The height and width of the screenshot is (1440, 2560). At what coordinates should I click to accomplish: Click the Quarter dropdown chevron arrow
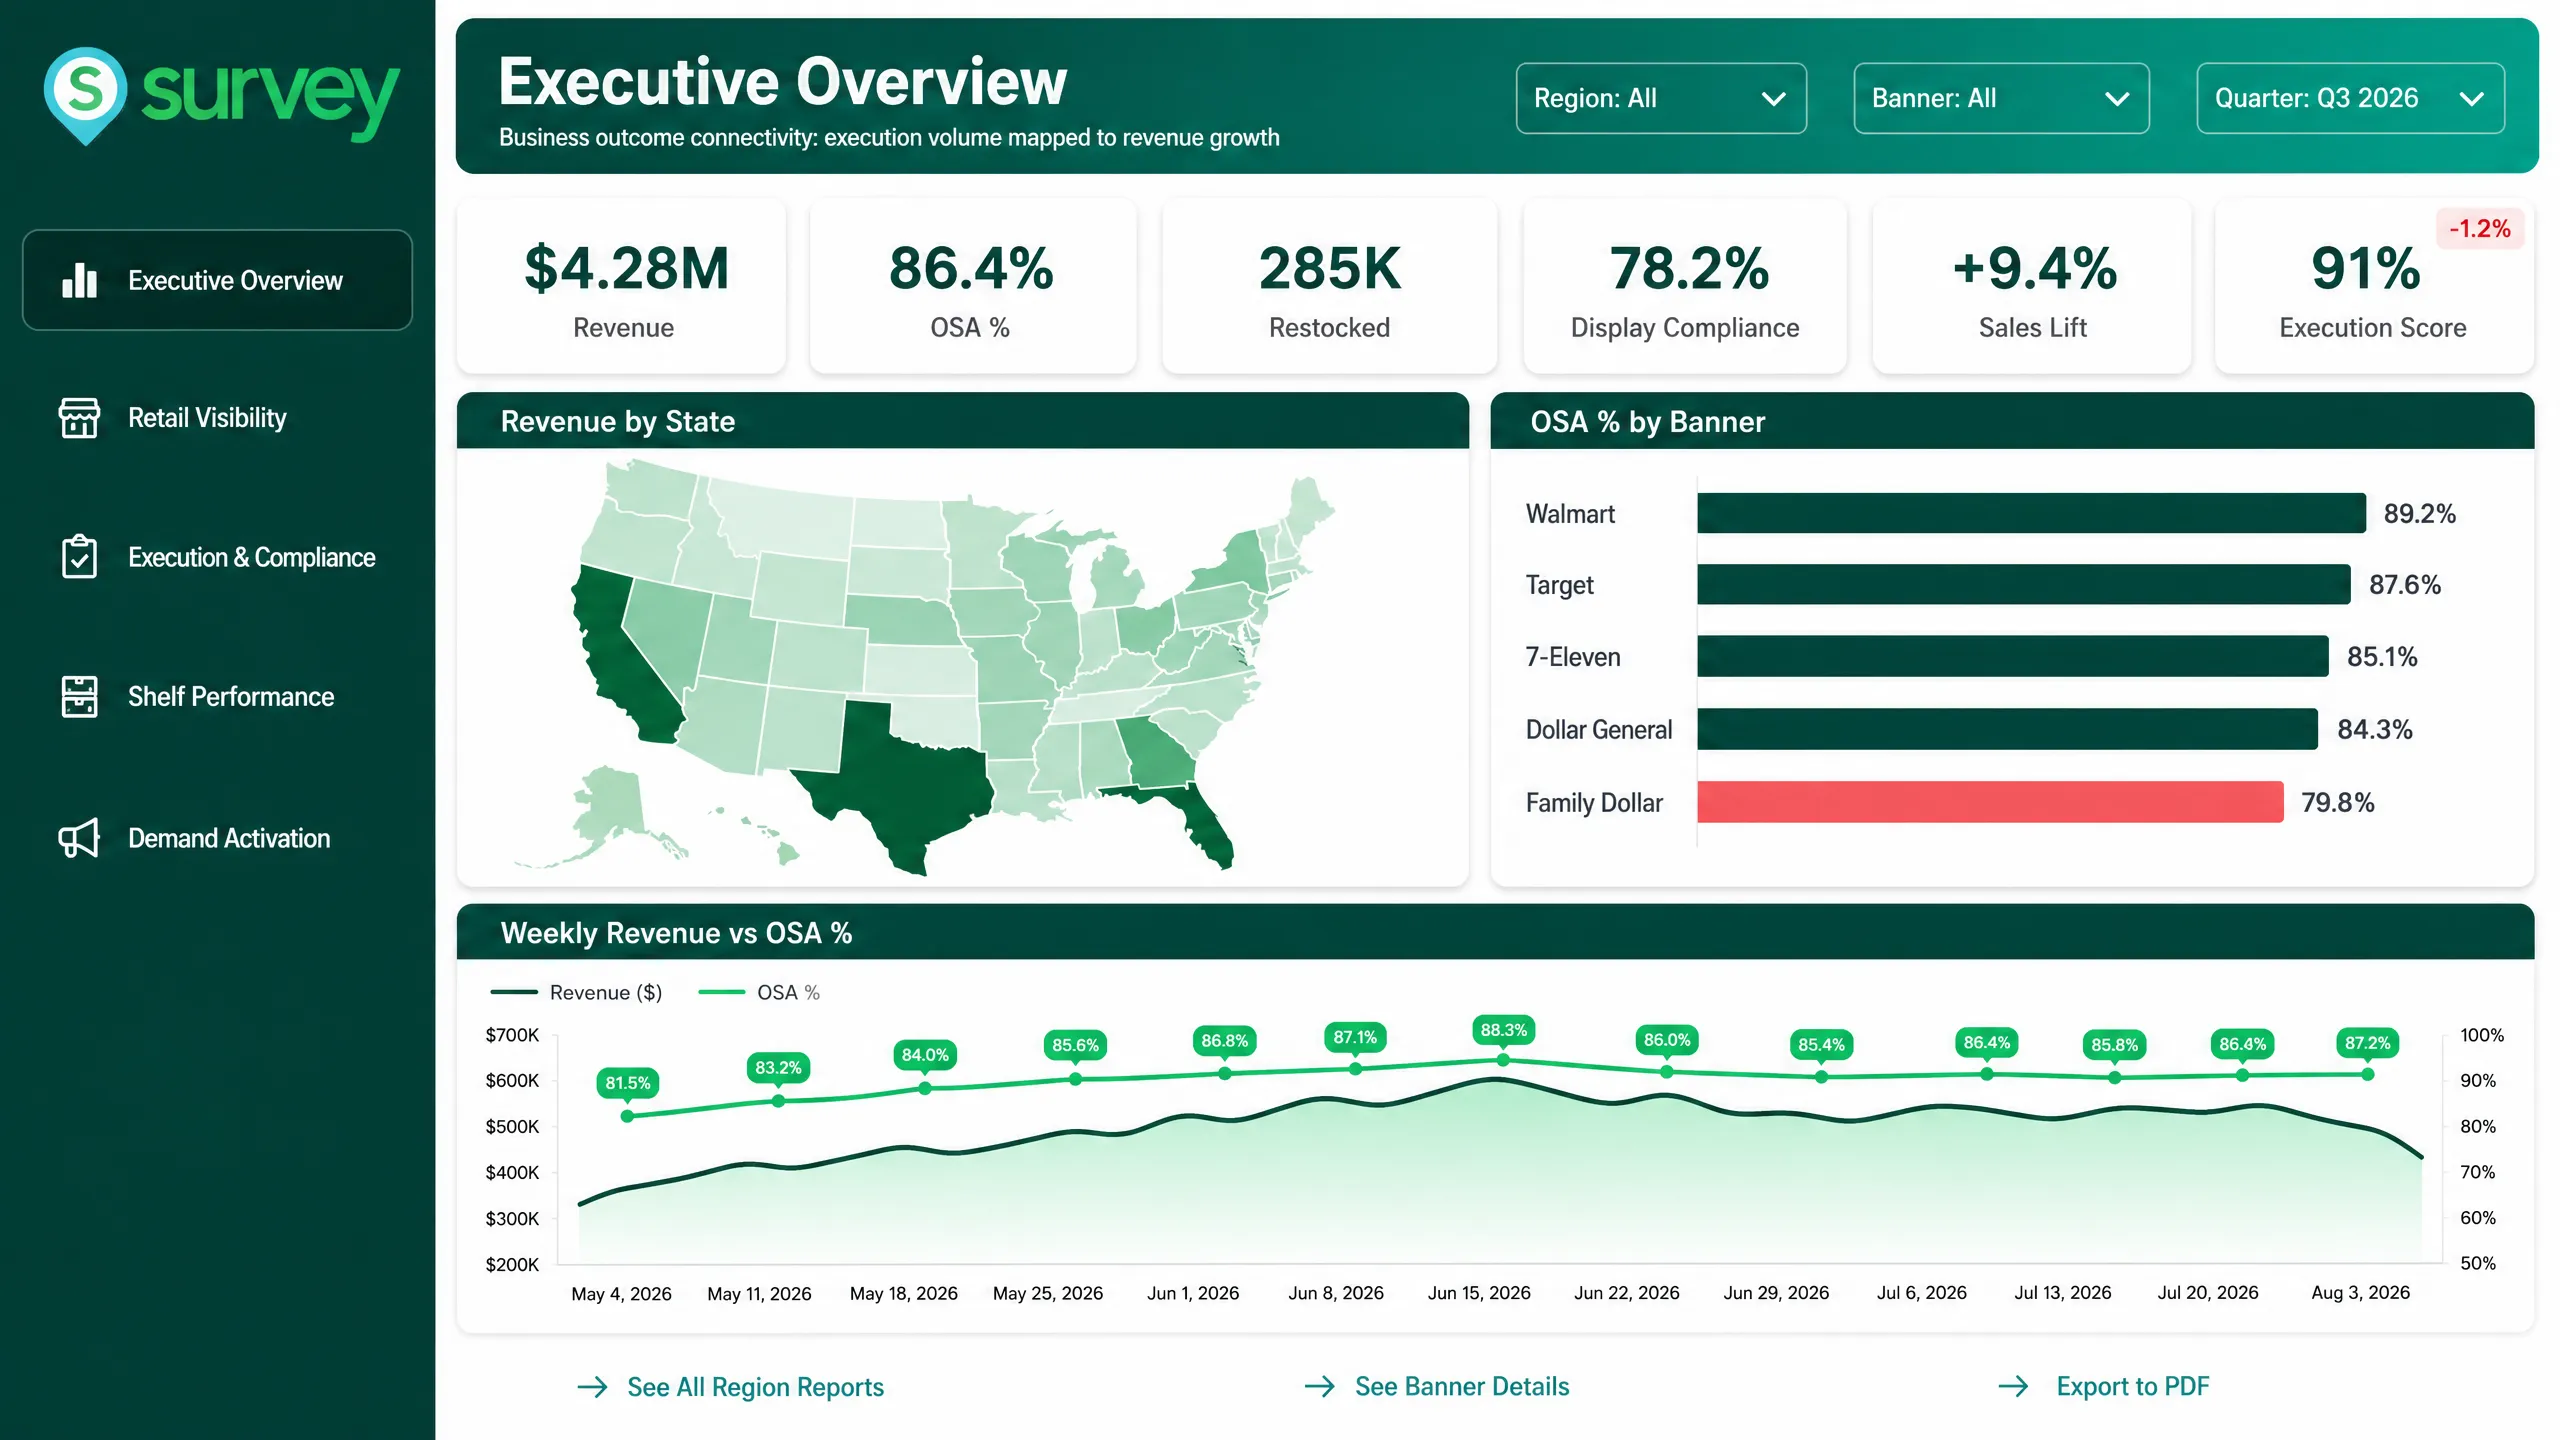pos(2471,99)
